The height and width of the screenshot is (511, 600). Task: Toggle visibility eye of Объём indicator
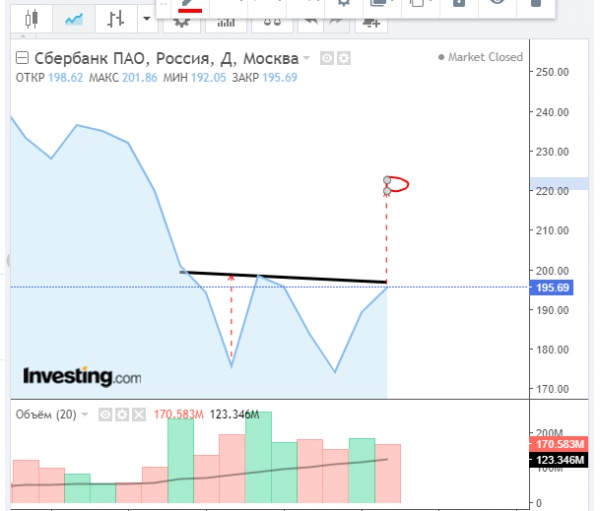tap(105, 415)
